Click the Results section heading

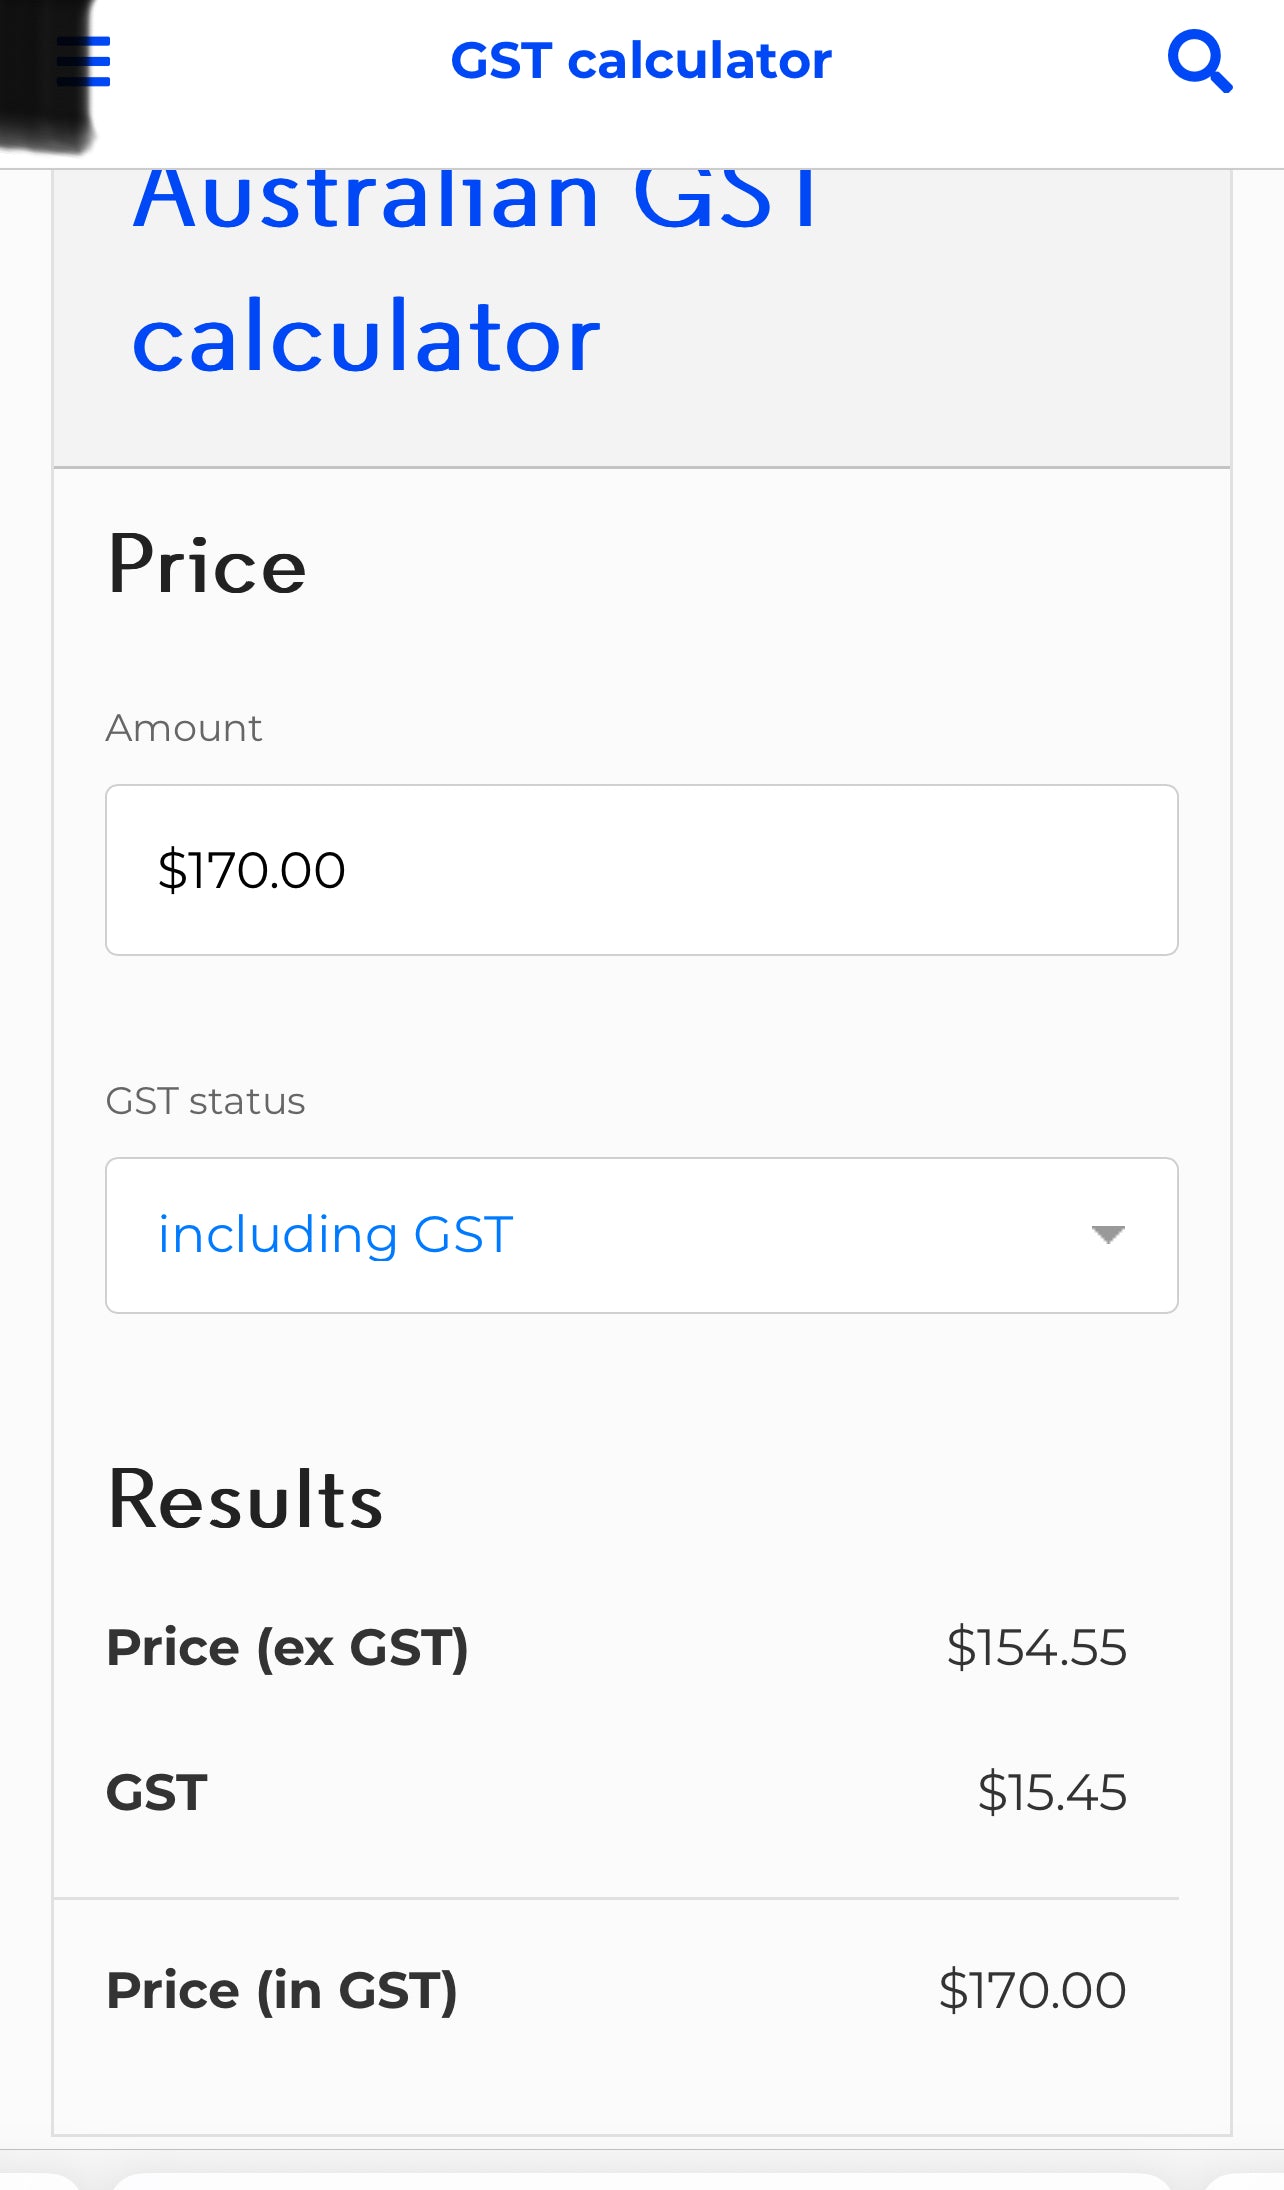(x=245, y=1499)
